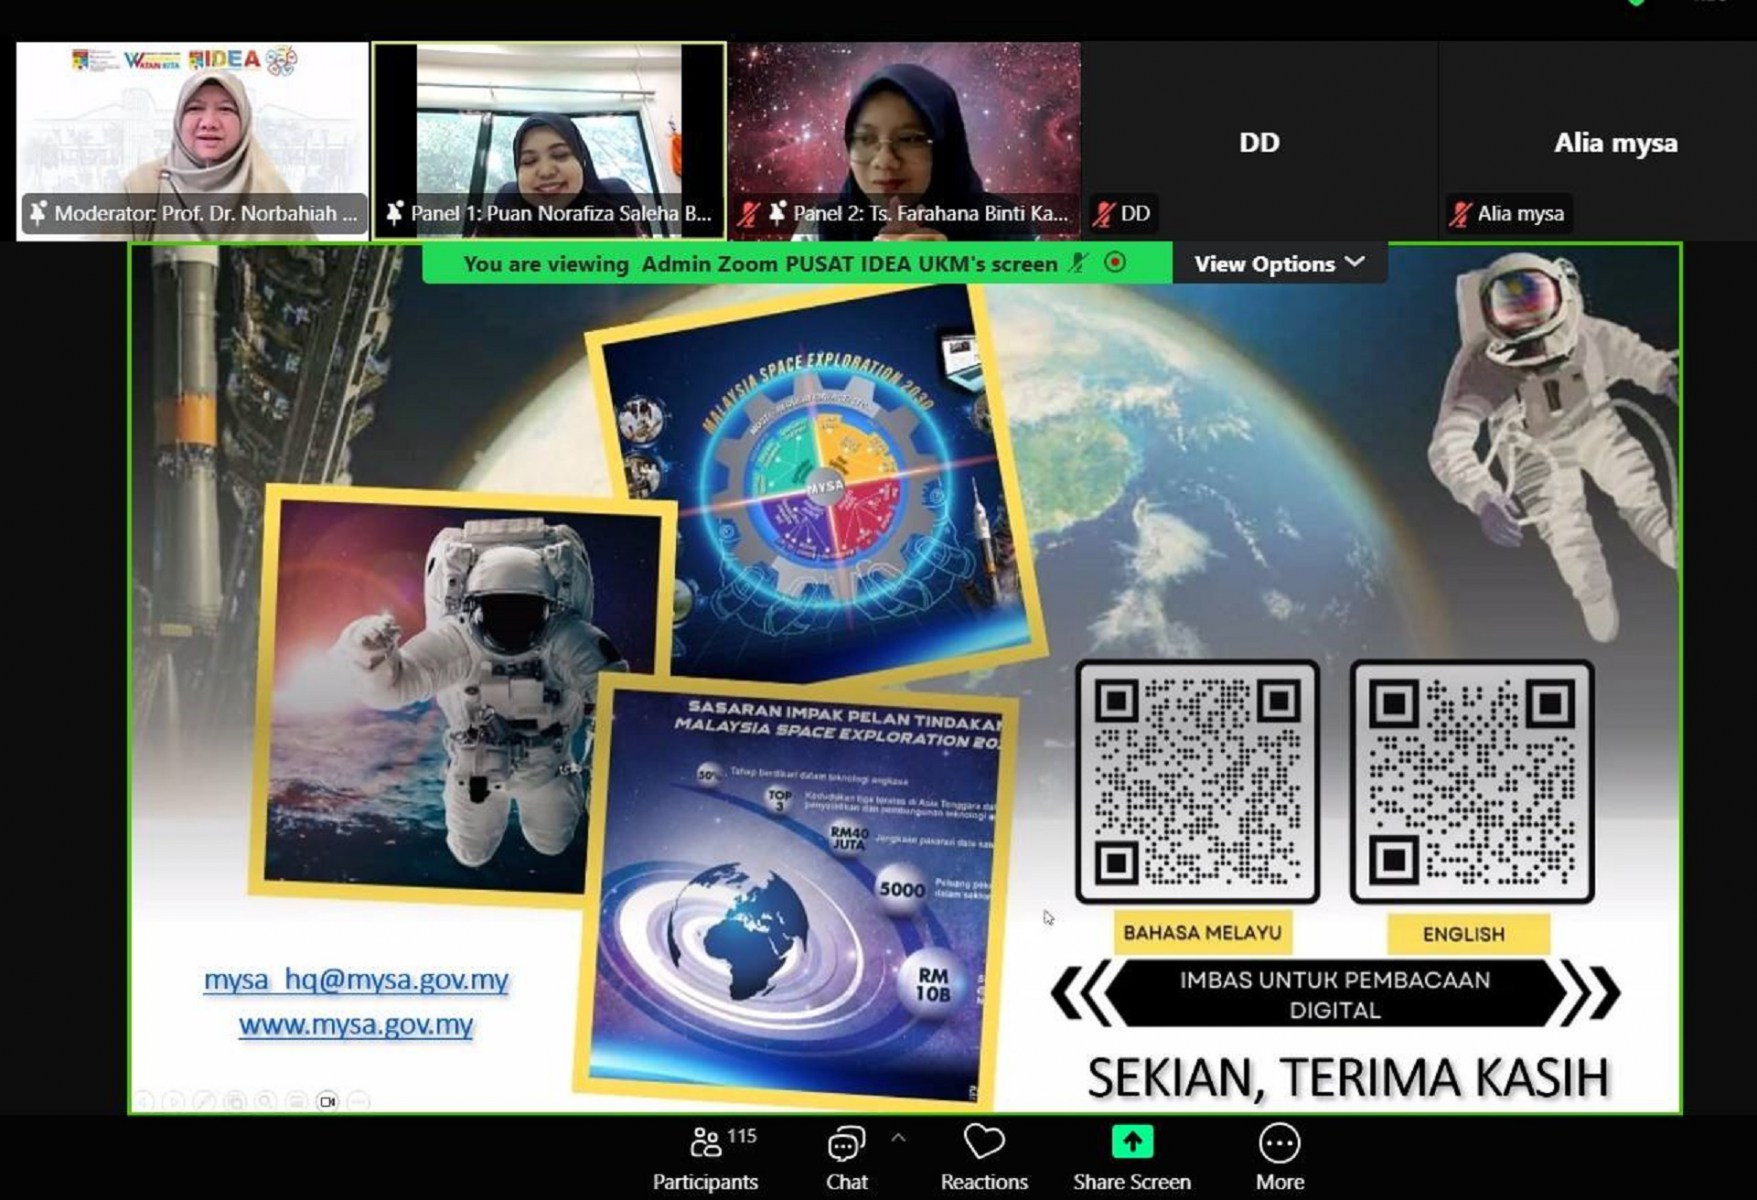Click the green Share Screen icon
Screen dimensions: 1757x1200
1132,1141
